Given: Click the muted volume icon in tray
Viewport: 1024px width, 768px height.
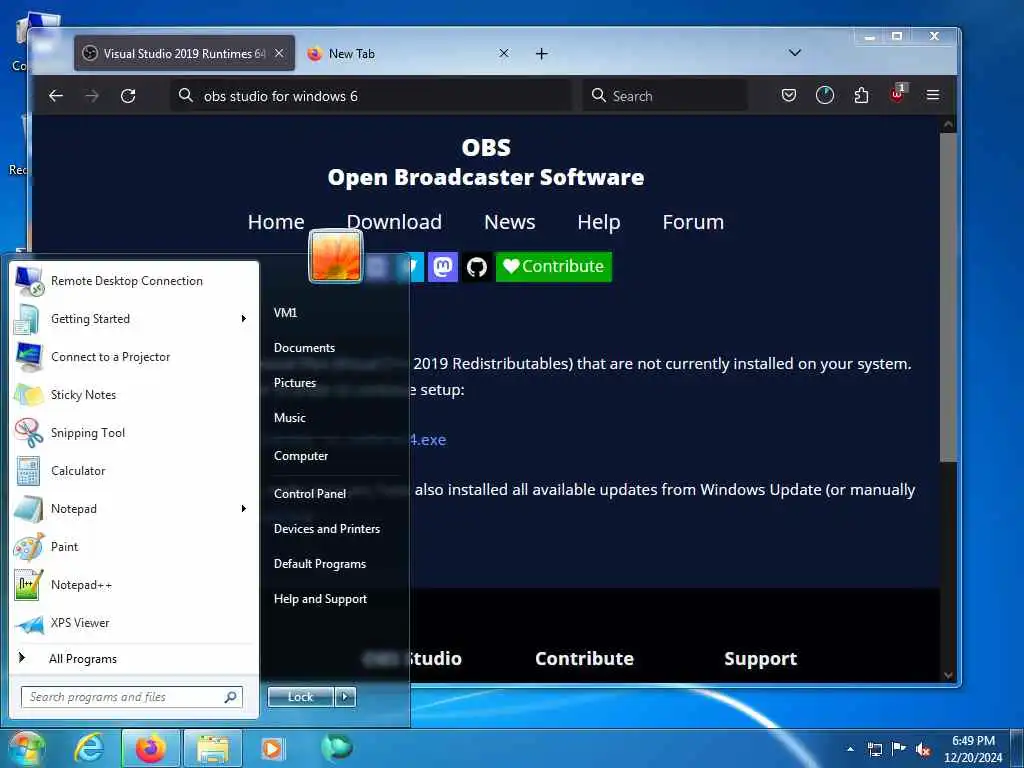Looking at the screenshot, I should pyautogui.click(x=923, y=750).
